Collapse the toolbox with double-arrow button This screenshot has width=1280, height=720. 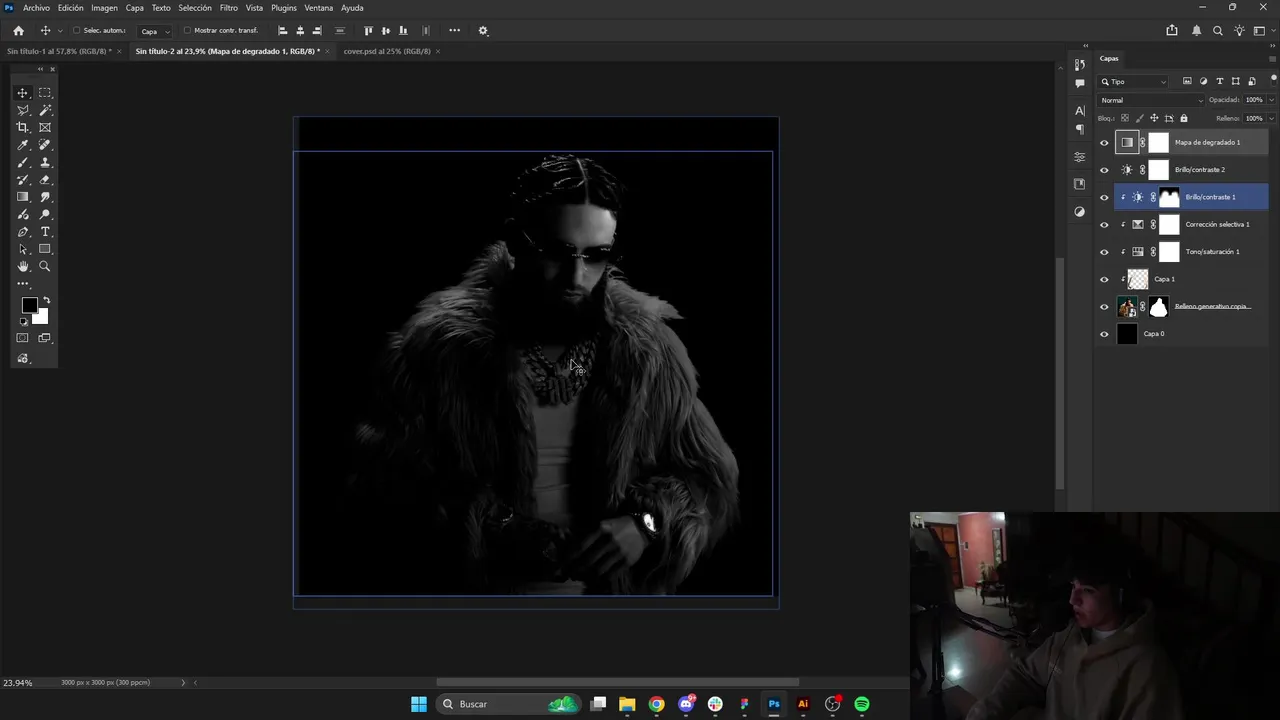tap(40, 69)
